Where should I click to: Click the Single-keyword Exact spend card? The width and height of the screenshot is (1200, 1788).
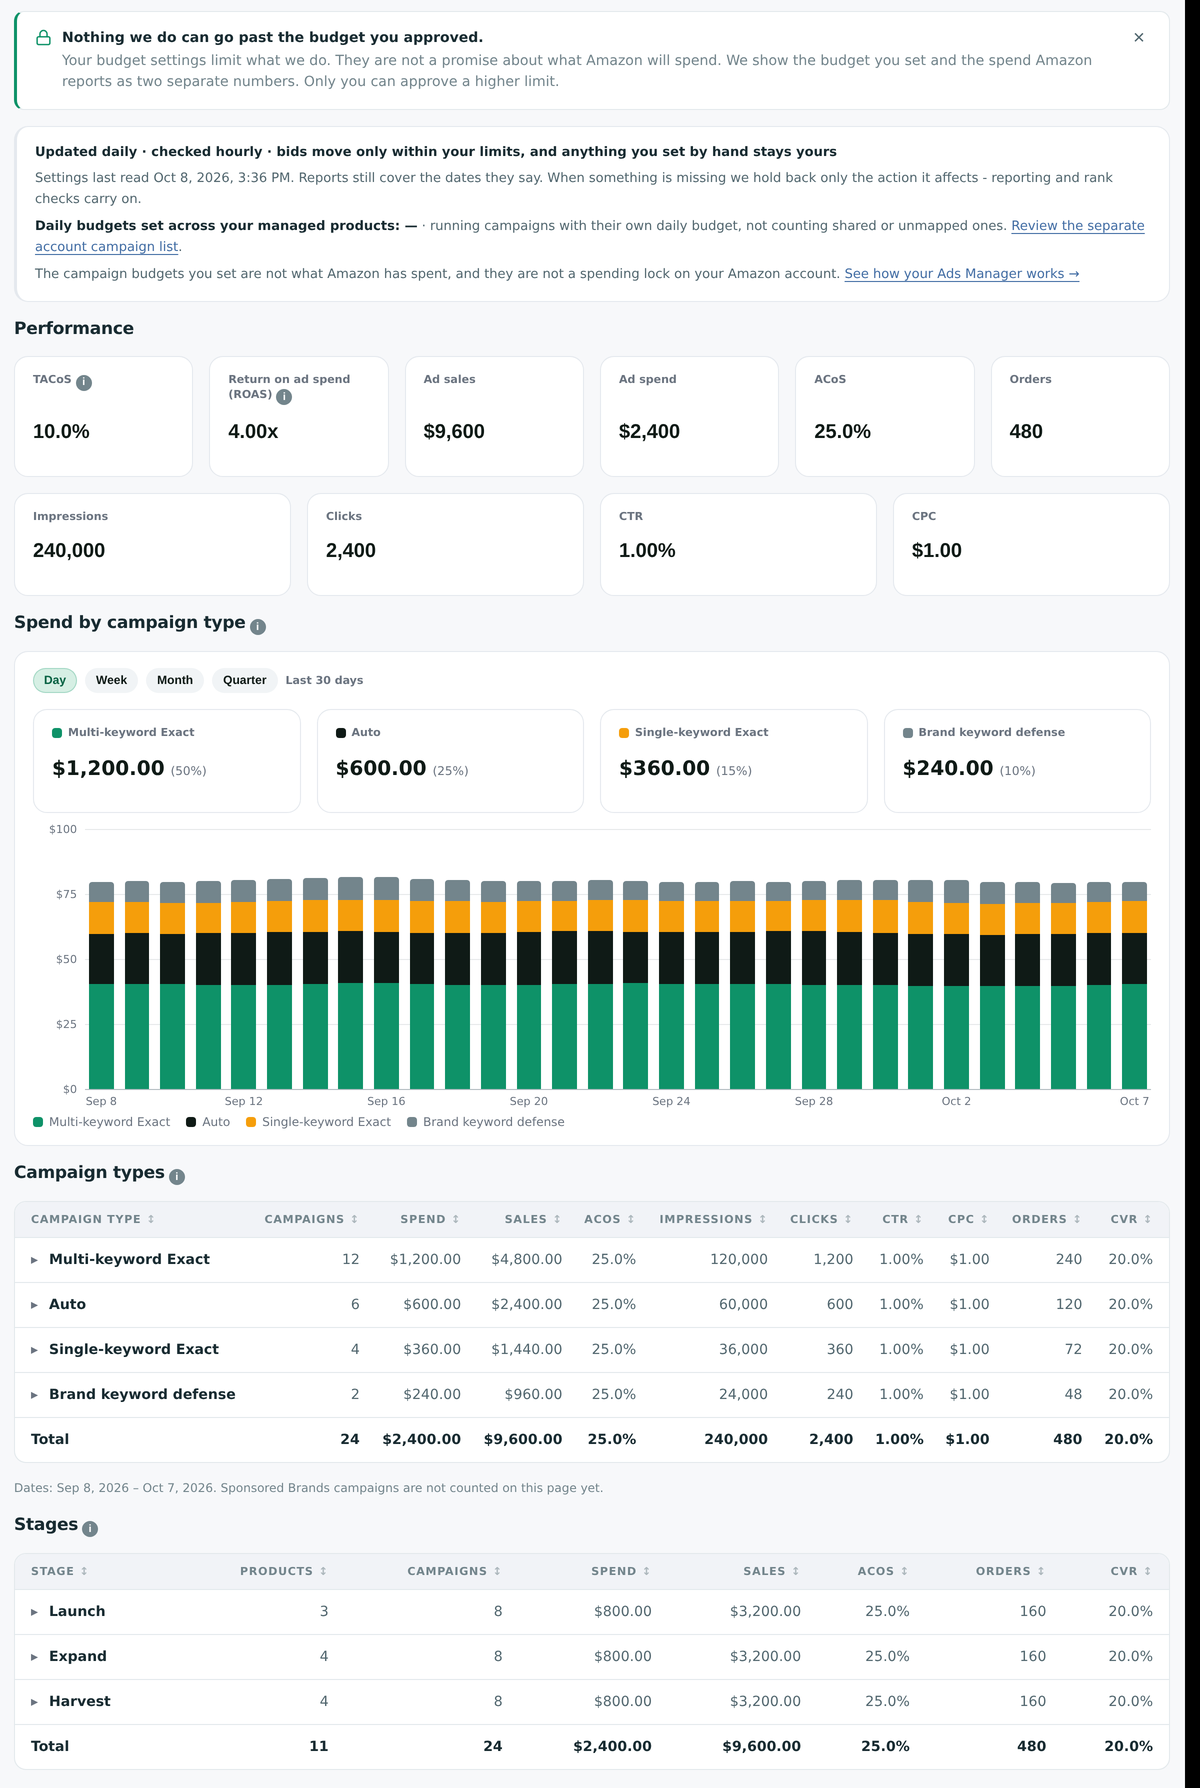(x=734, y=761)
